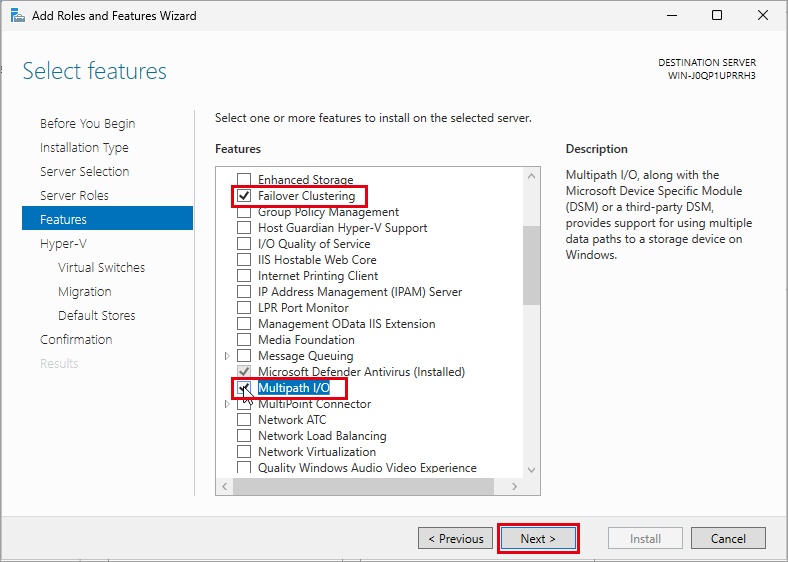Click the horizontal scroll left arrow
Viewport: 788px width, 562px height.
(x=225, y=486)
